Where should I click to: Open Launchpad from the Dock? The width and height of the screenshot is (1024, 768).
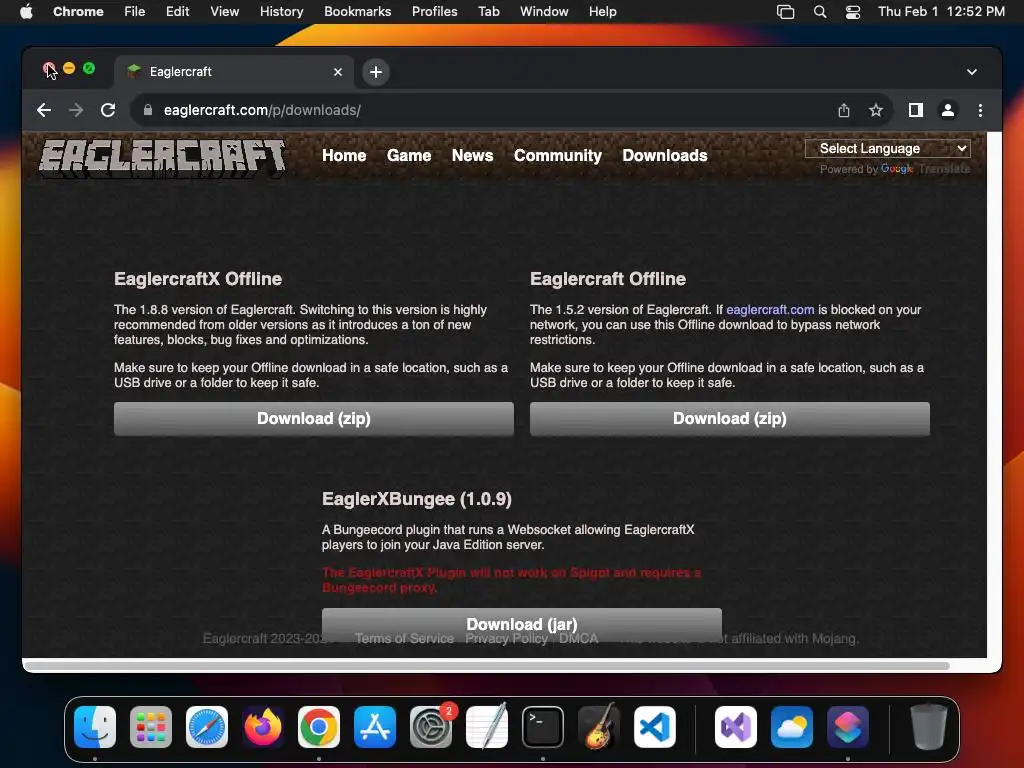(x=151, y=727)
